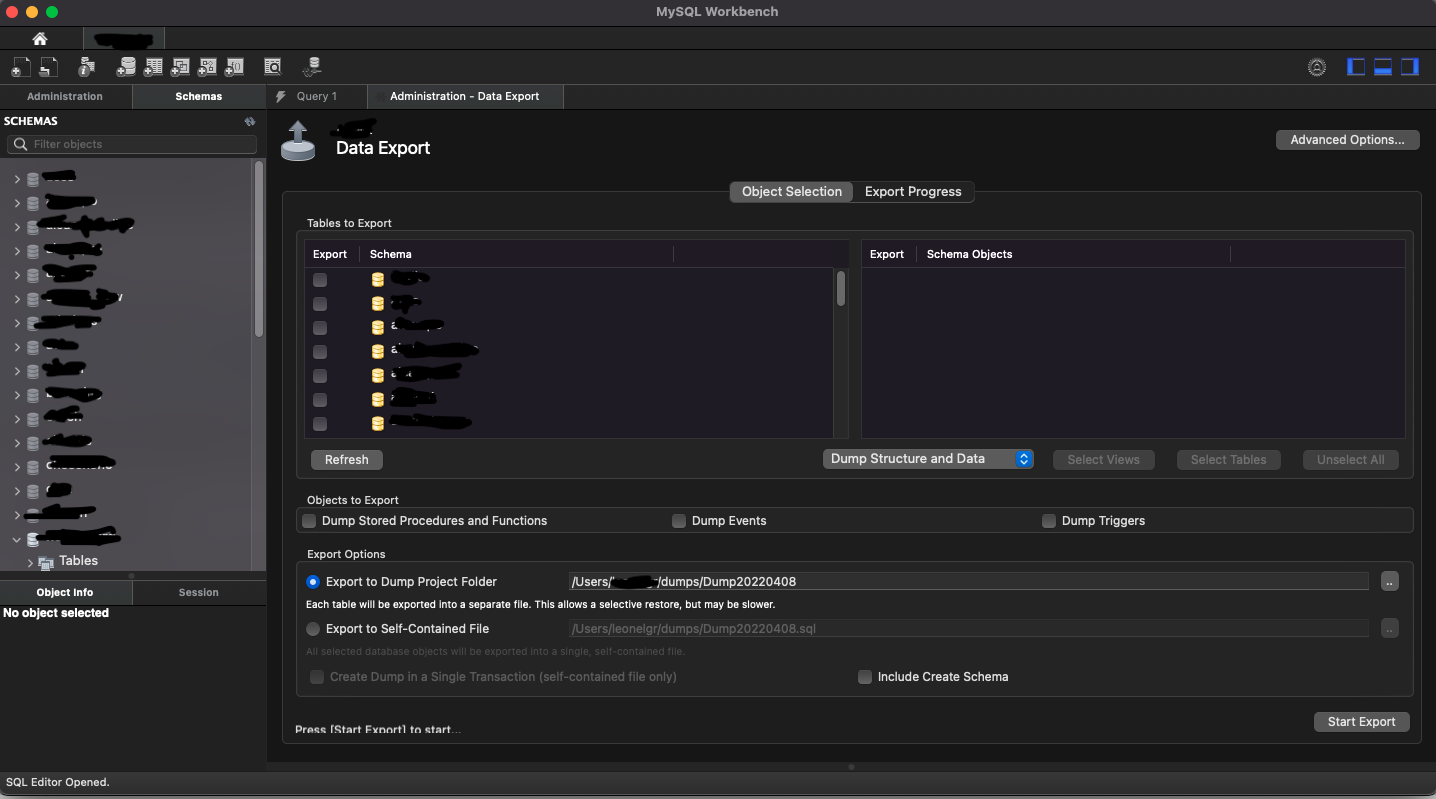The image size is (1436, 799).
Task: Create a new schema icon
Action: point(126,67)
